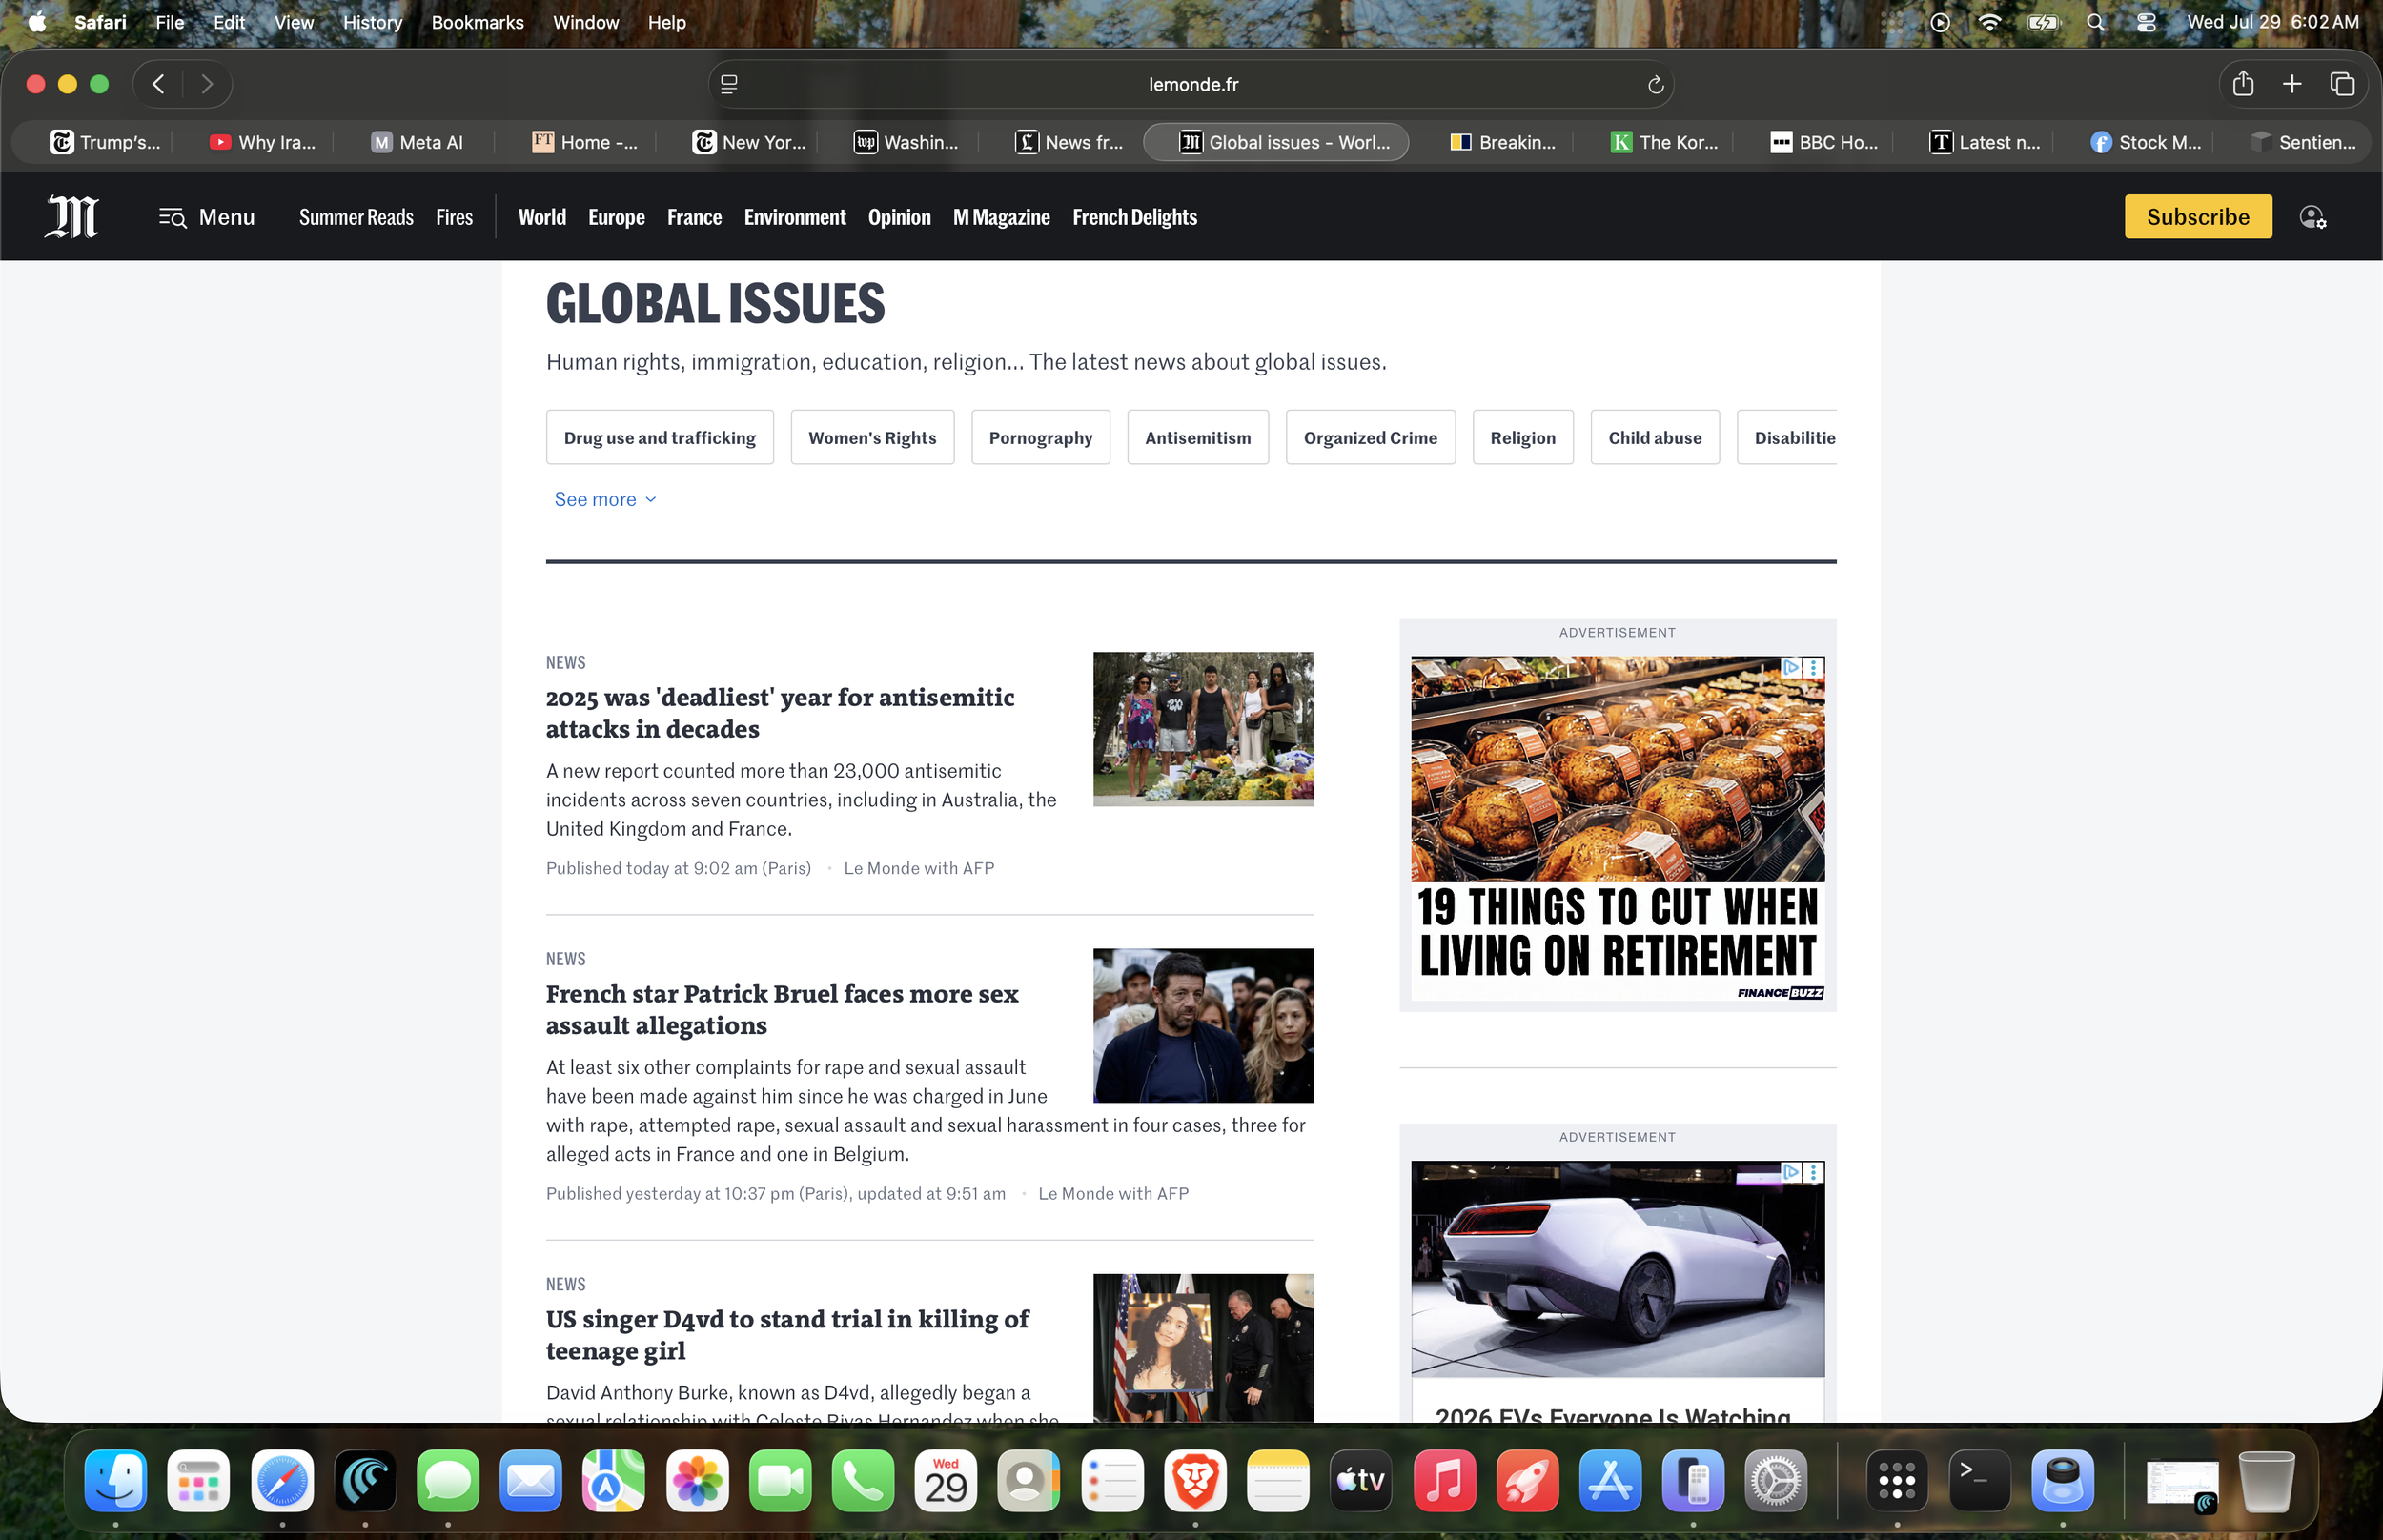Open Photos from the dock
The width and height of the screenshot is (2383, 1540).
[697, 1480]
